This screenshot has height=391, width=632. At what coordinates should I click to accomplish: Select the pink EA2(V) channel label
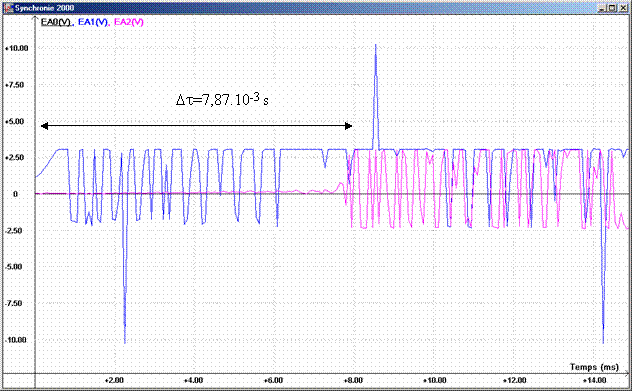point(129,22)
